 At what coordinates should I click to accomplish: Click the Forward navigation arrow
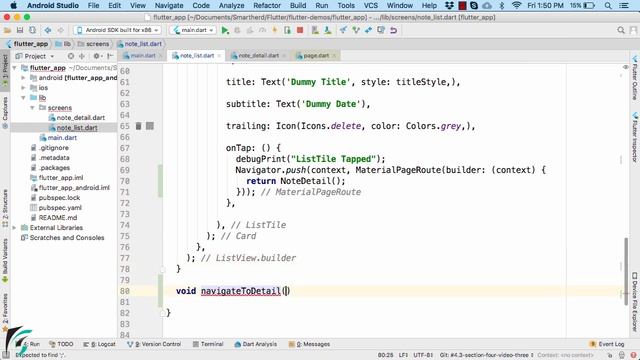[x=60, y=30]
